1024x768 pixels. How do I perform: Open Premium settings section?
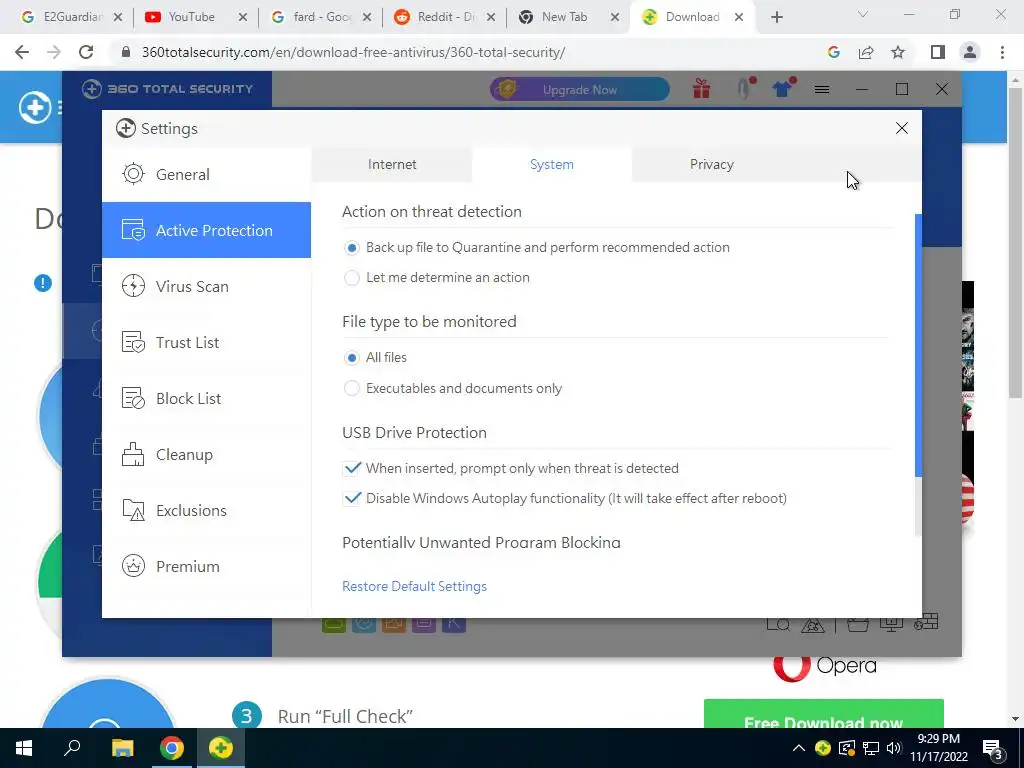pos(206,566)
